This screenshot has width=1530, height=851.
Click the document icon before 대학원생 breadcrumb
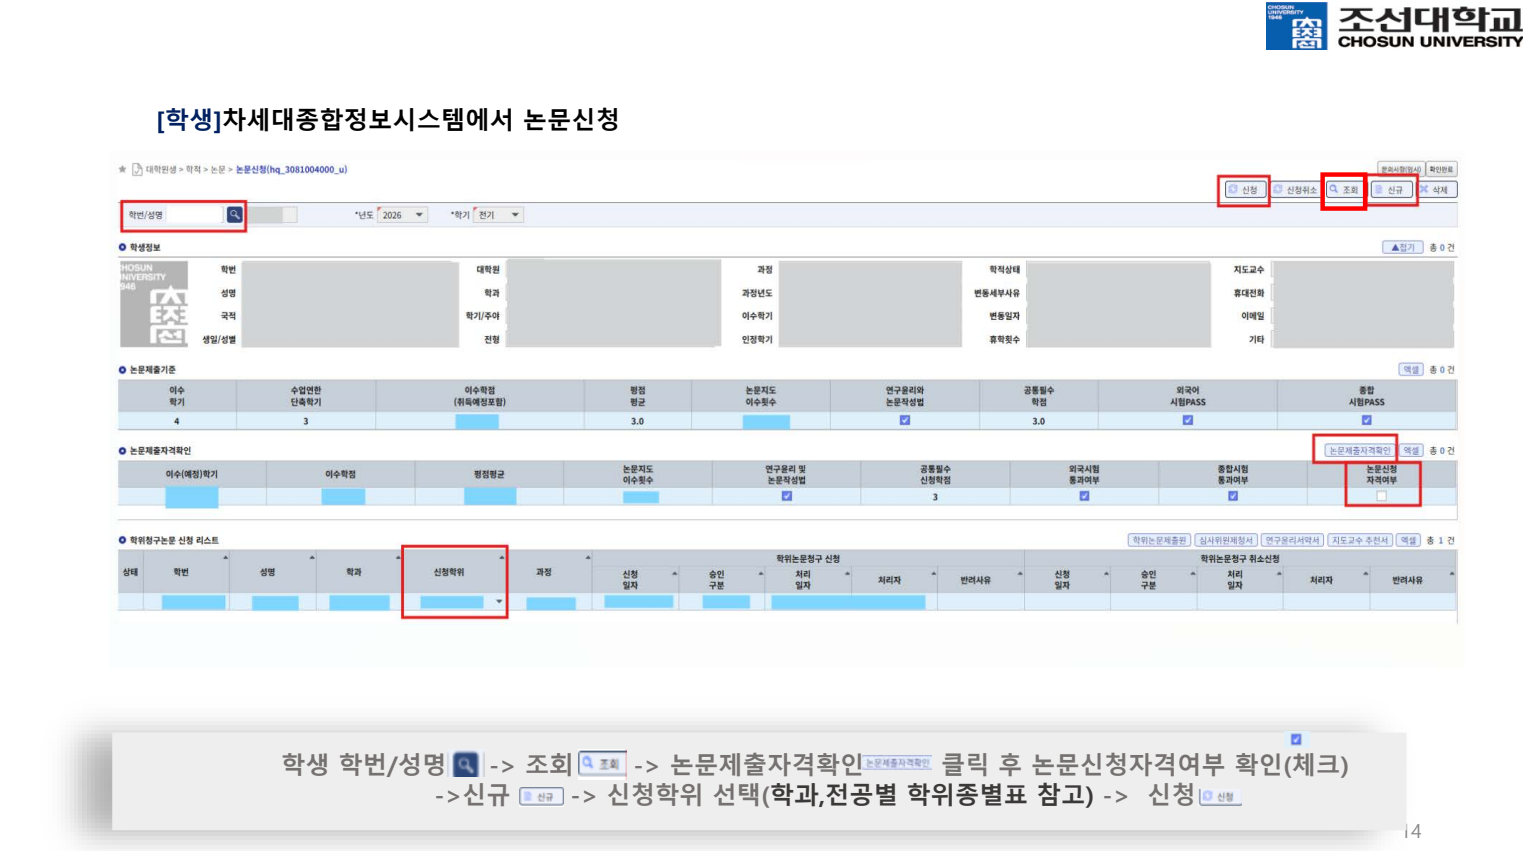click(x=137, y=170)
